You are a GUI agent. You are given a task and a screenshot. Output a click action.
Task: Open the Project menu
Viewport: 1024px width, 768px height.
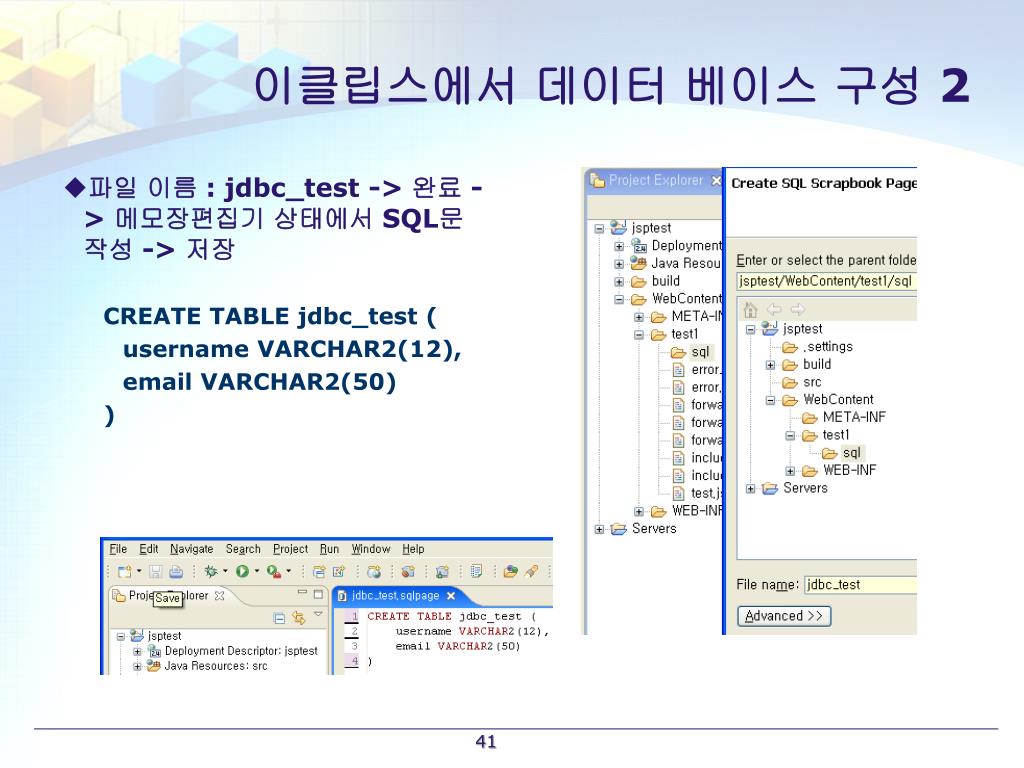coord(291,549)
